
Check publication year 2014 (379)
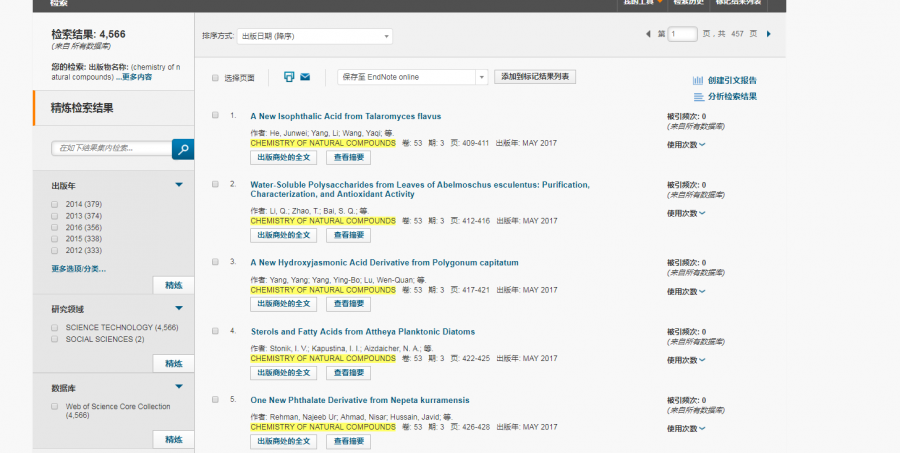[55, 204]
